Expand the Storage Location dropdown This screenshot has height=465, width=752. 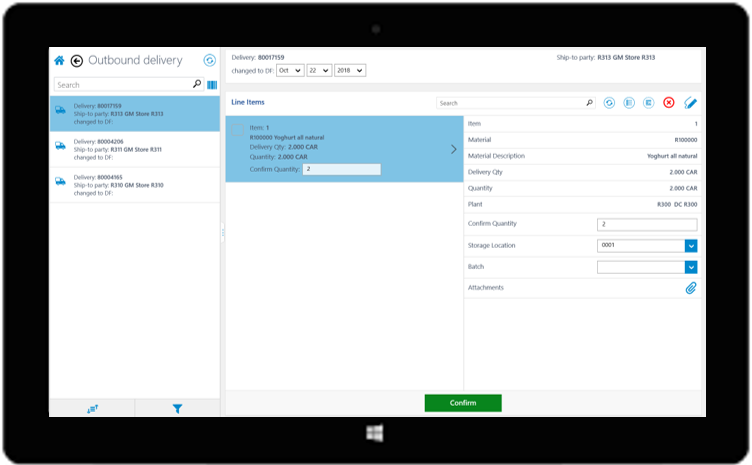tap(690, 245)
